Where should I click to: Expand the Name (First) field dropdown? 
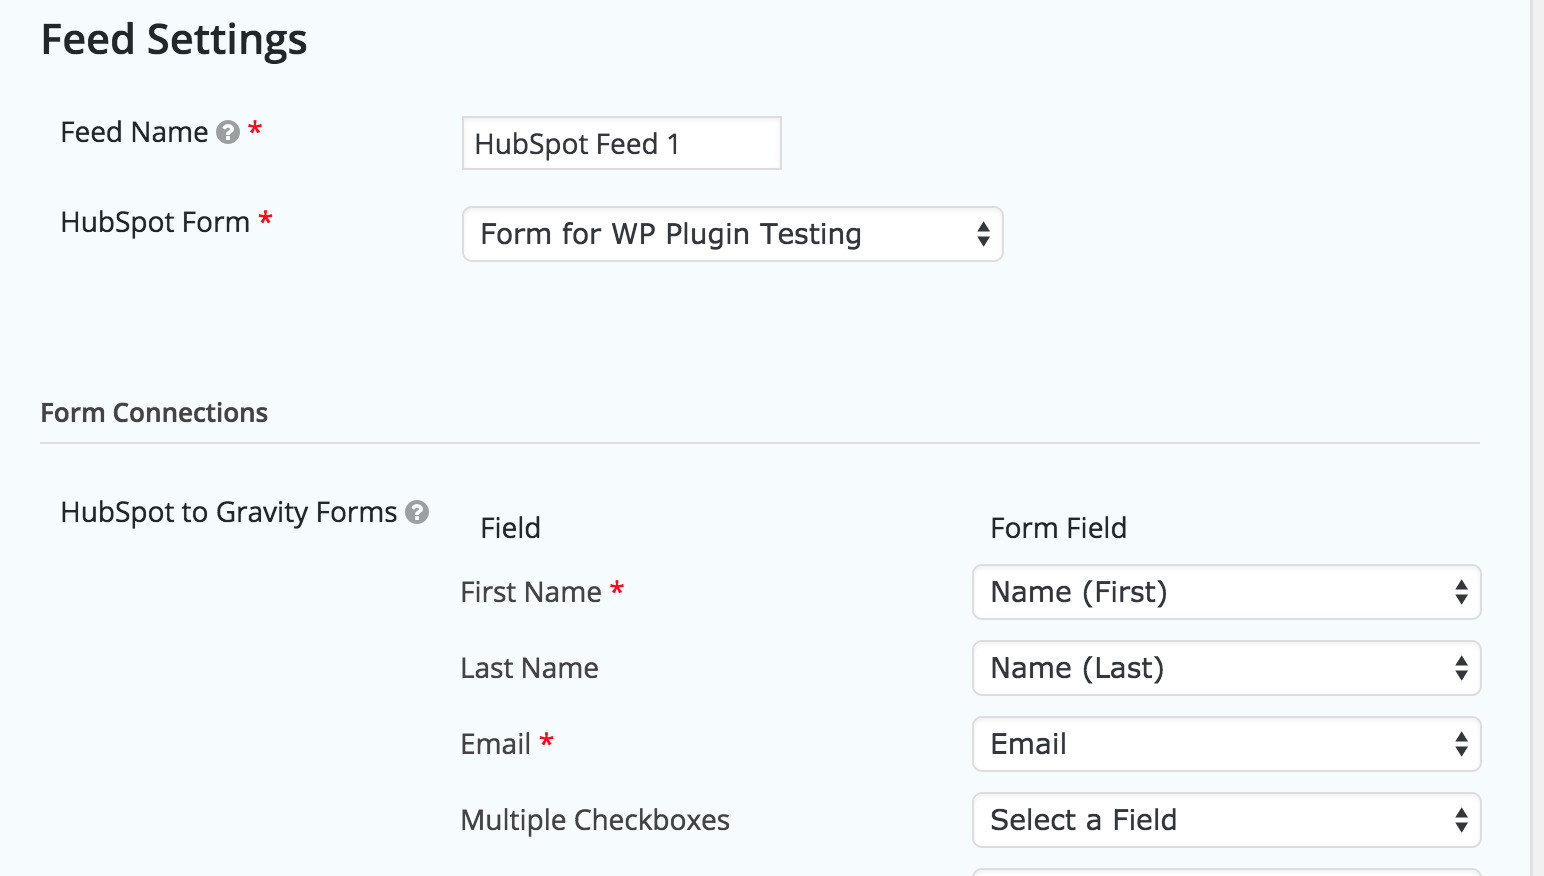(1226, 592)
